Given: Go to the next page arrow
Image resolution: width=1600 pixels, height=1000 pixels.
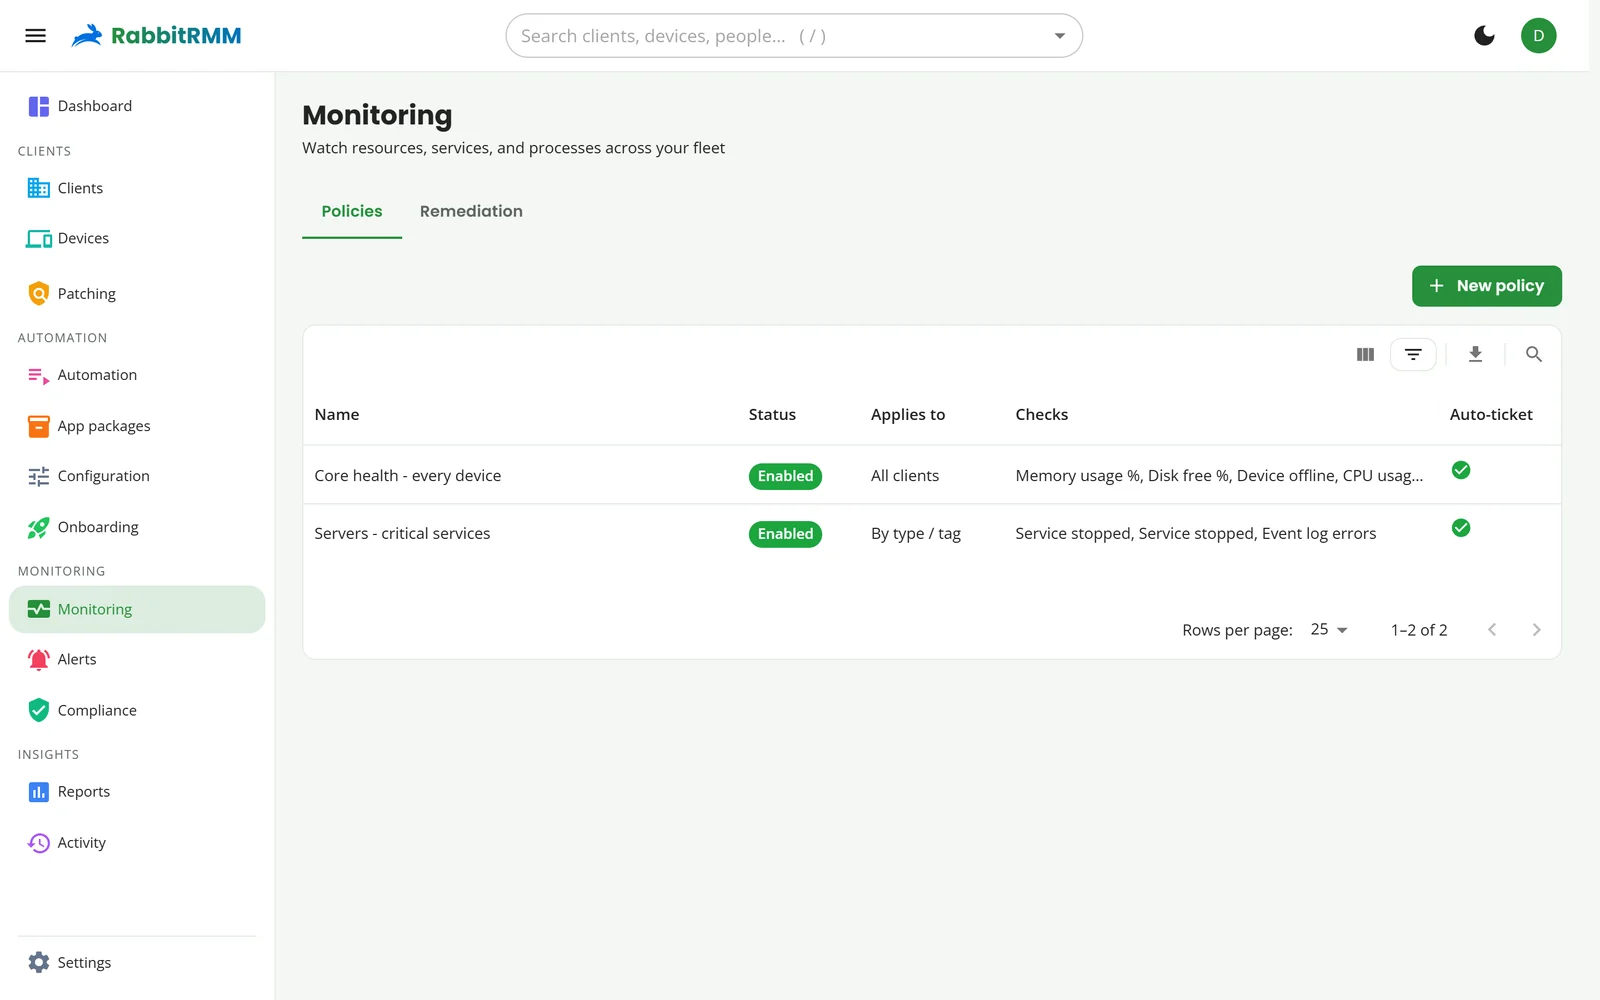Looking at the screenshot, I should click(1537, 629).
